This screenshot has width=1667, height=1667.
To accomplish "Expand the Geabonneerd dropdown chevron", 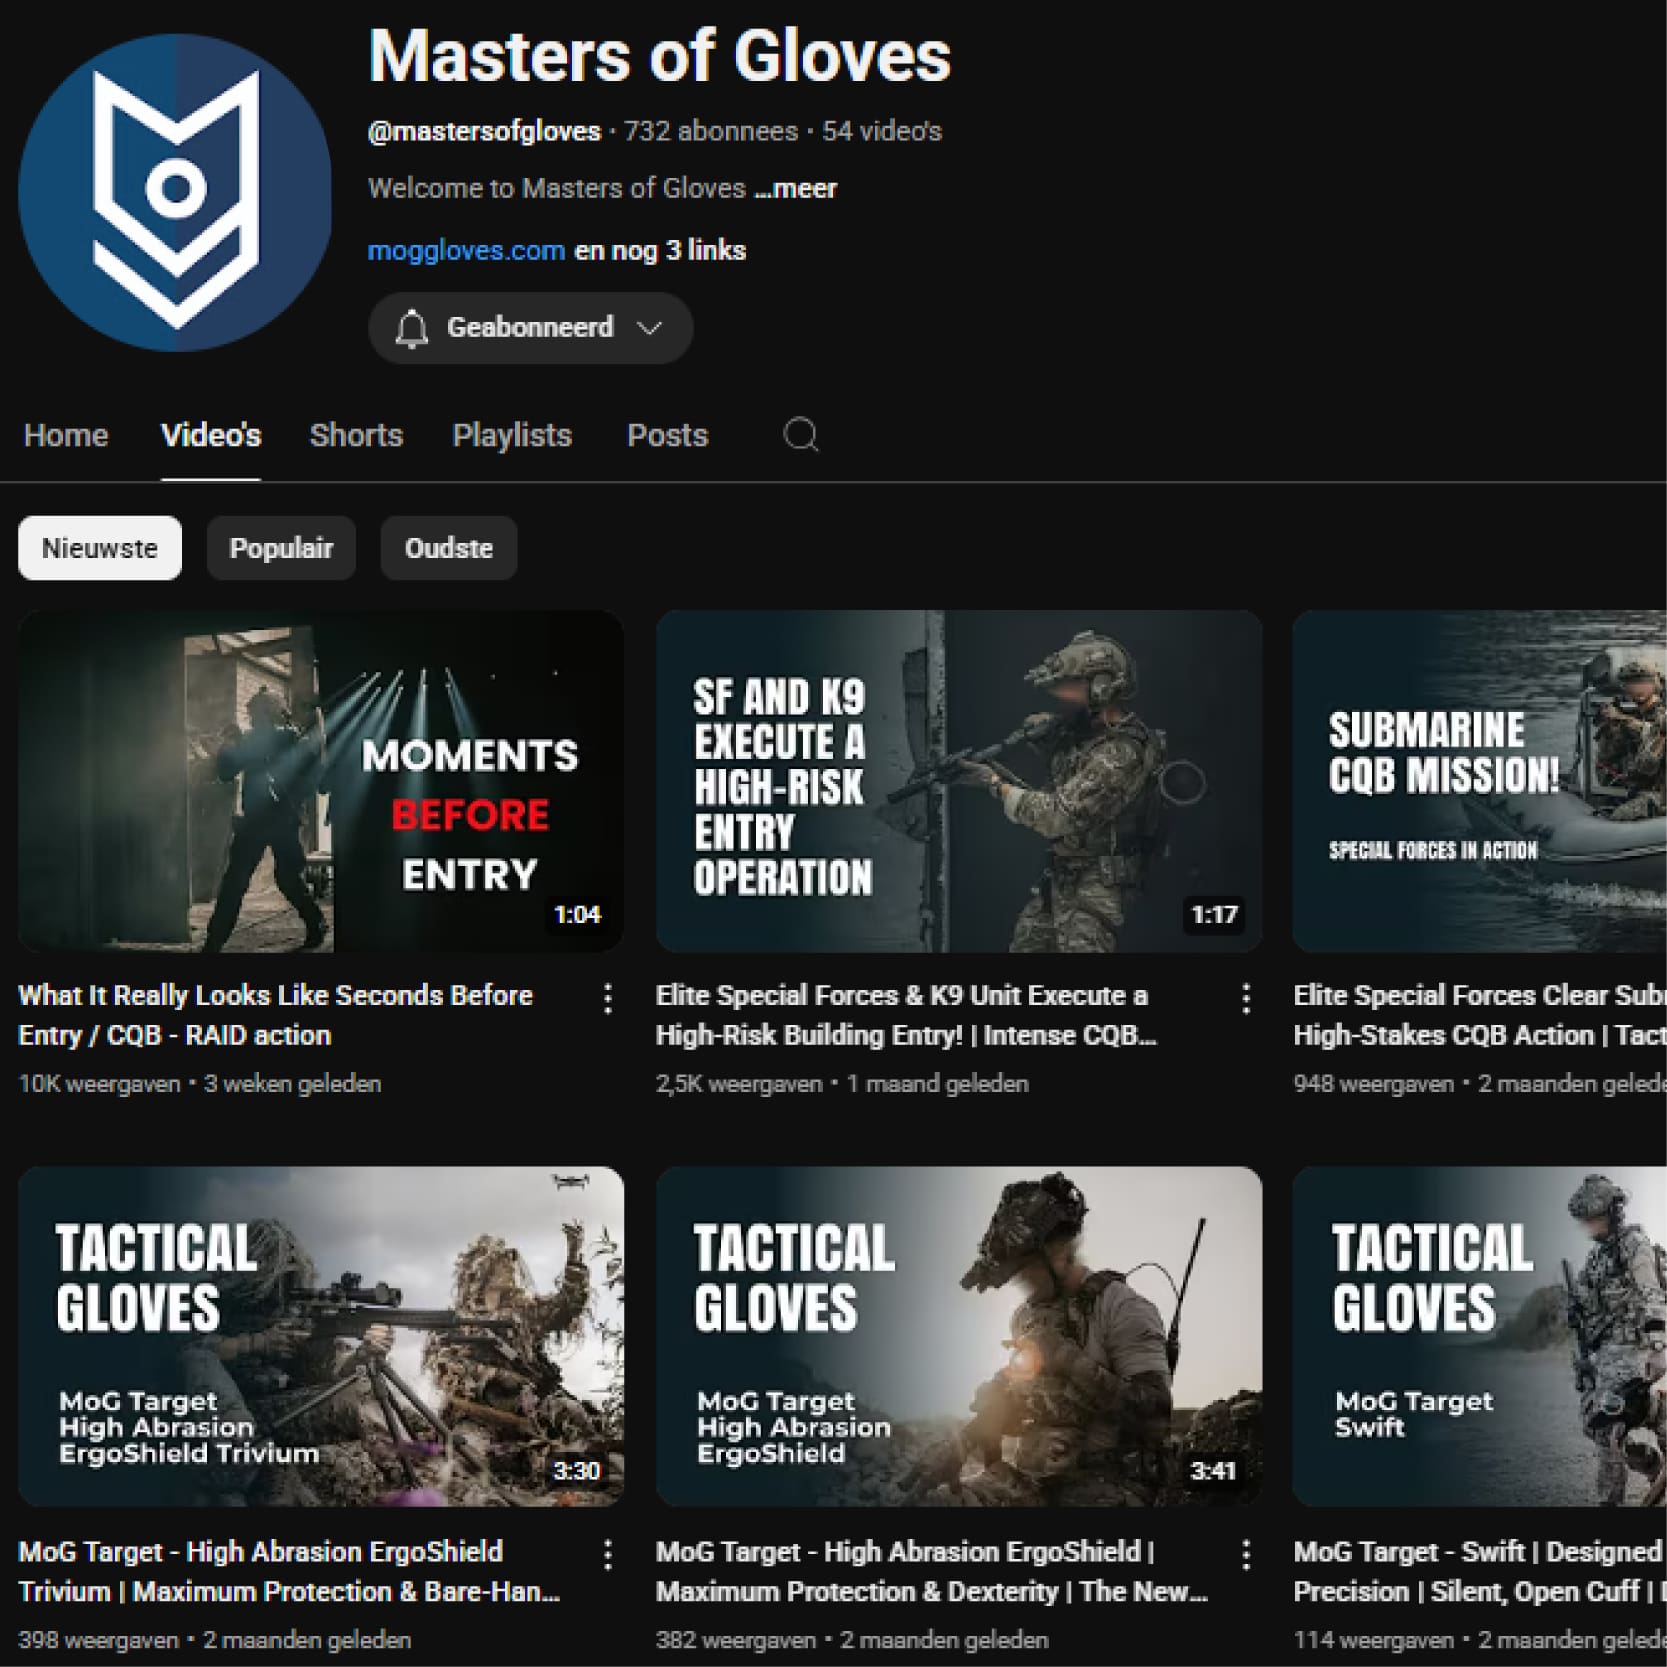I will pos(650,328).
